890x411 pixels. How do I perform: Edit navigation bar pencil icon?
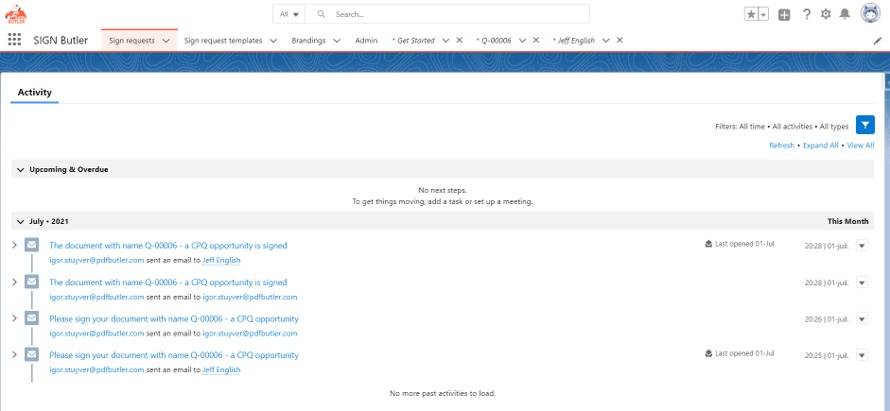[877, 41]
